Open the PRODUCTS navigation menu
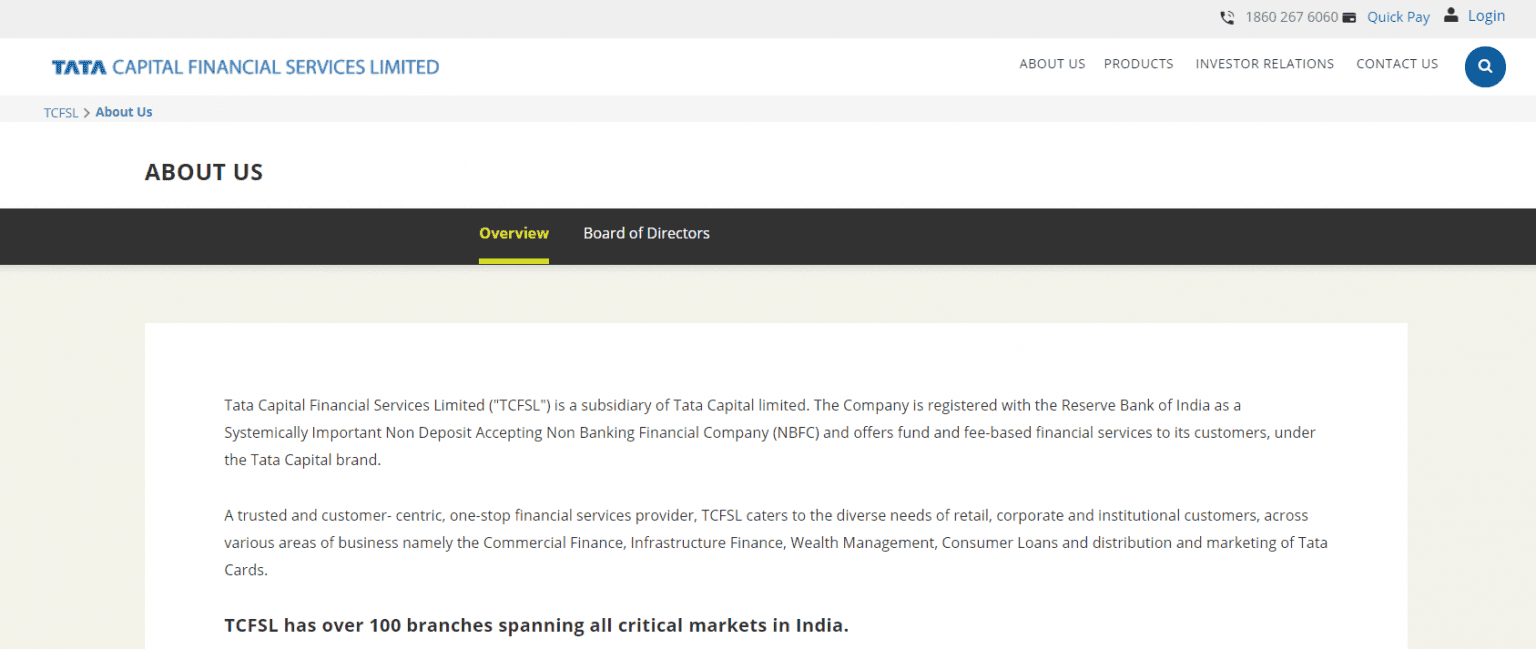 pos(1138,63)
